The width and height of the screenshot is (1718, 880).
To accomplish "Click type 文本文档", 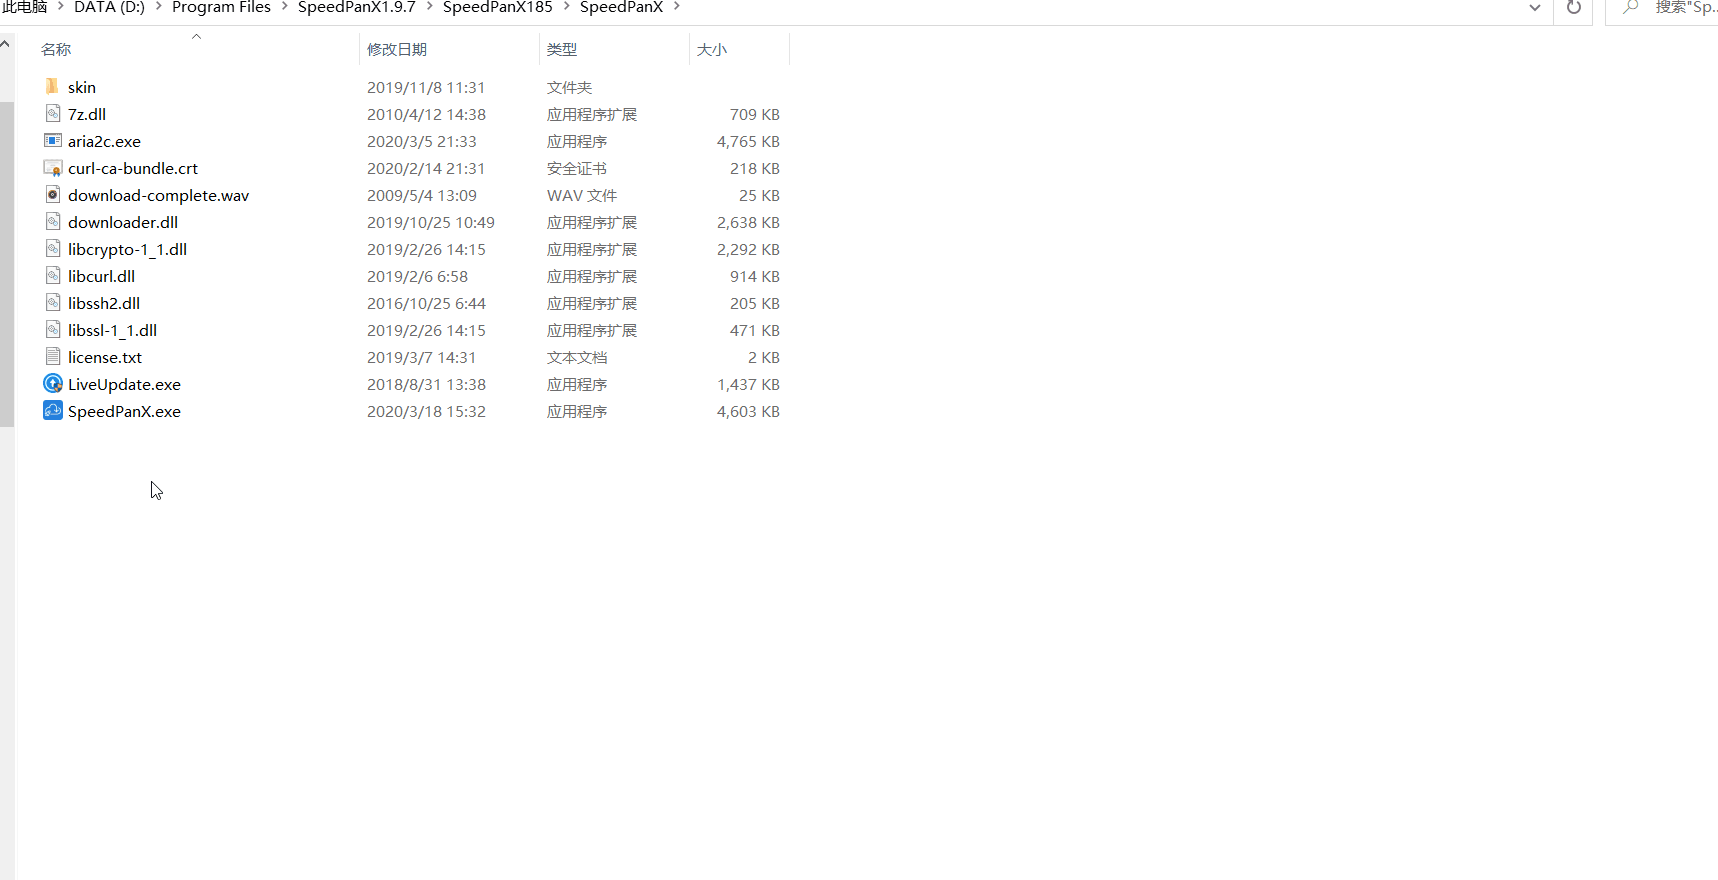I will [x=577, y=357].
